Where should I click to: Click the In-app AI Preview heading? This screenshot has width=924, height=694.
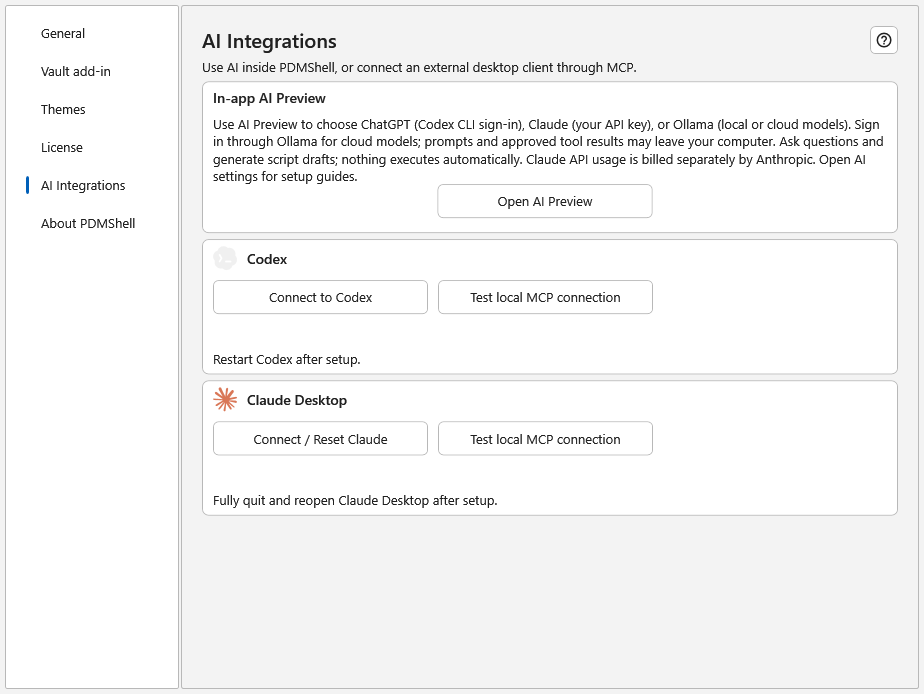pyautogui.click(x=269, y=98)
